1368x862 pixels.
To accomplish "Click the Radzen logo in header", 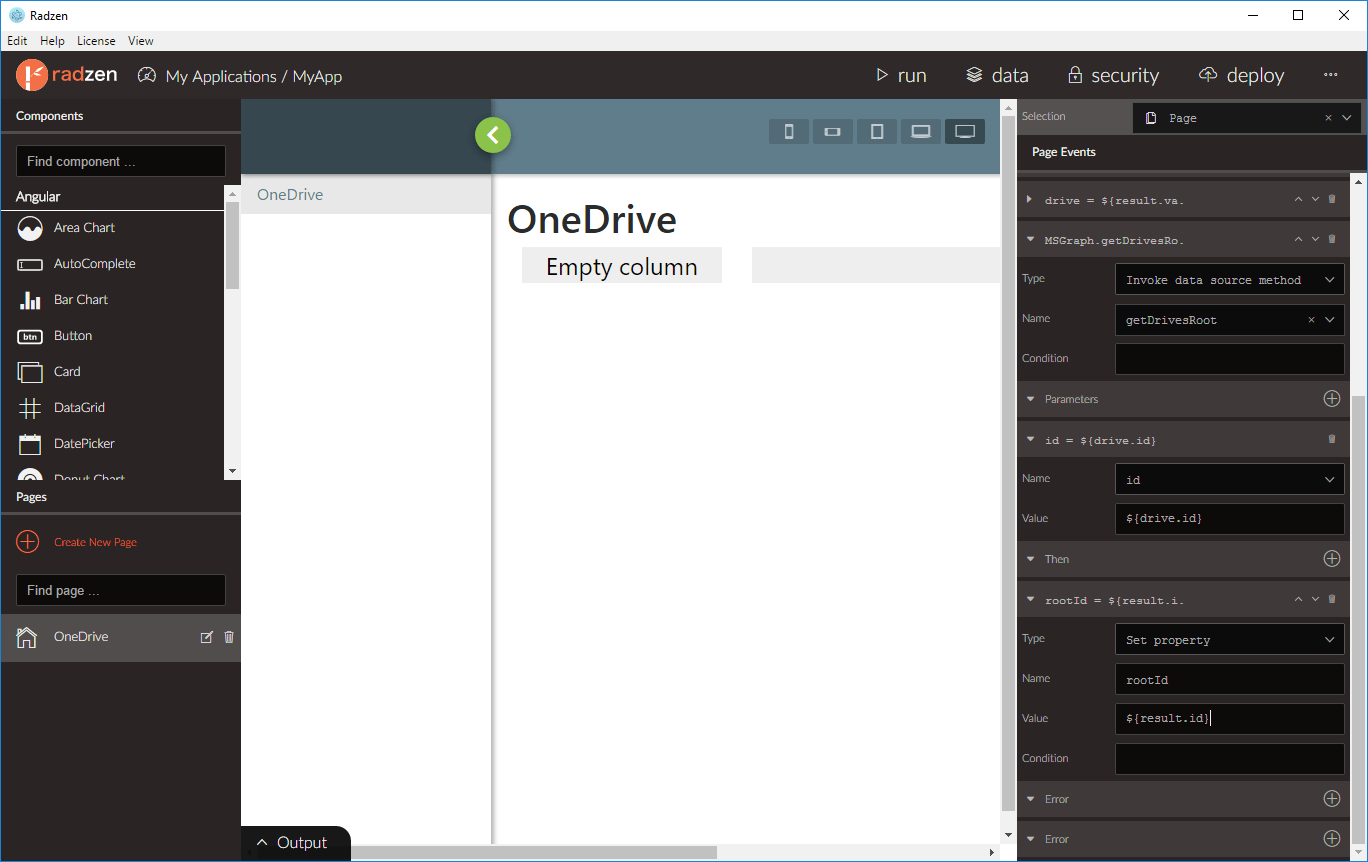I will (68, 75).
